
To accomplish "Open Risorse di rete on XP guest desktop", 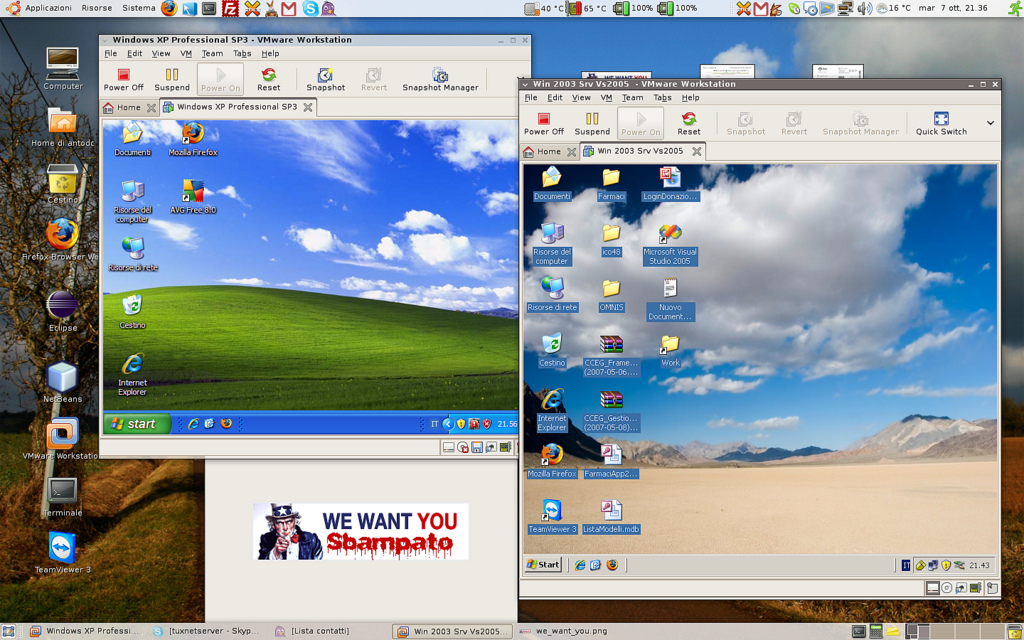I will [x=133, y=253].
